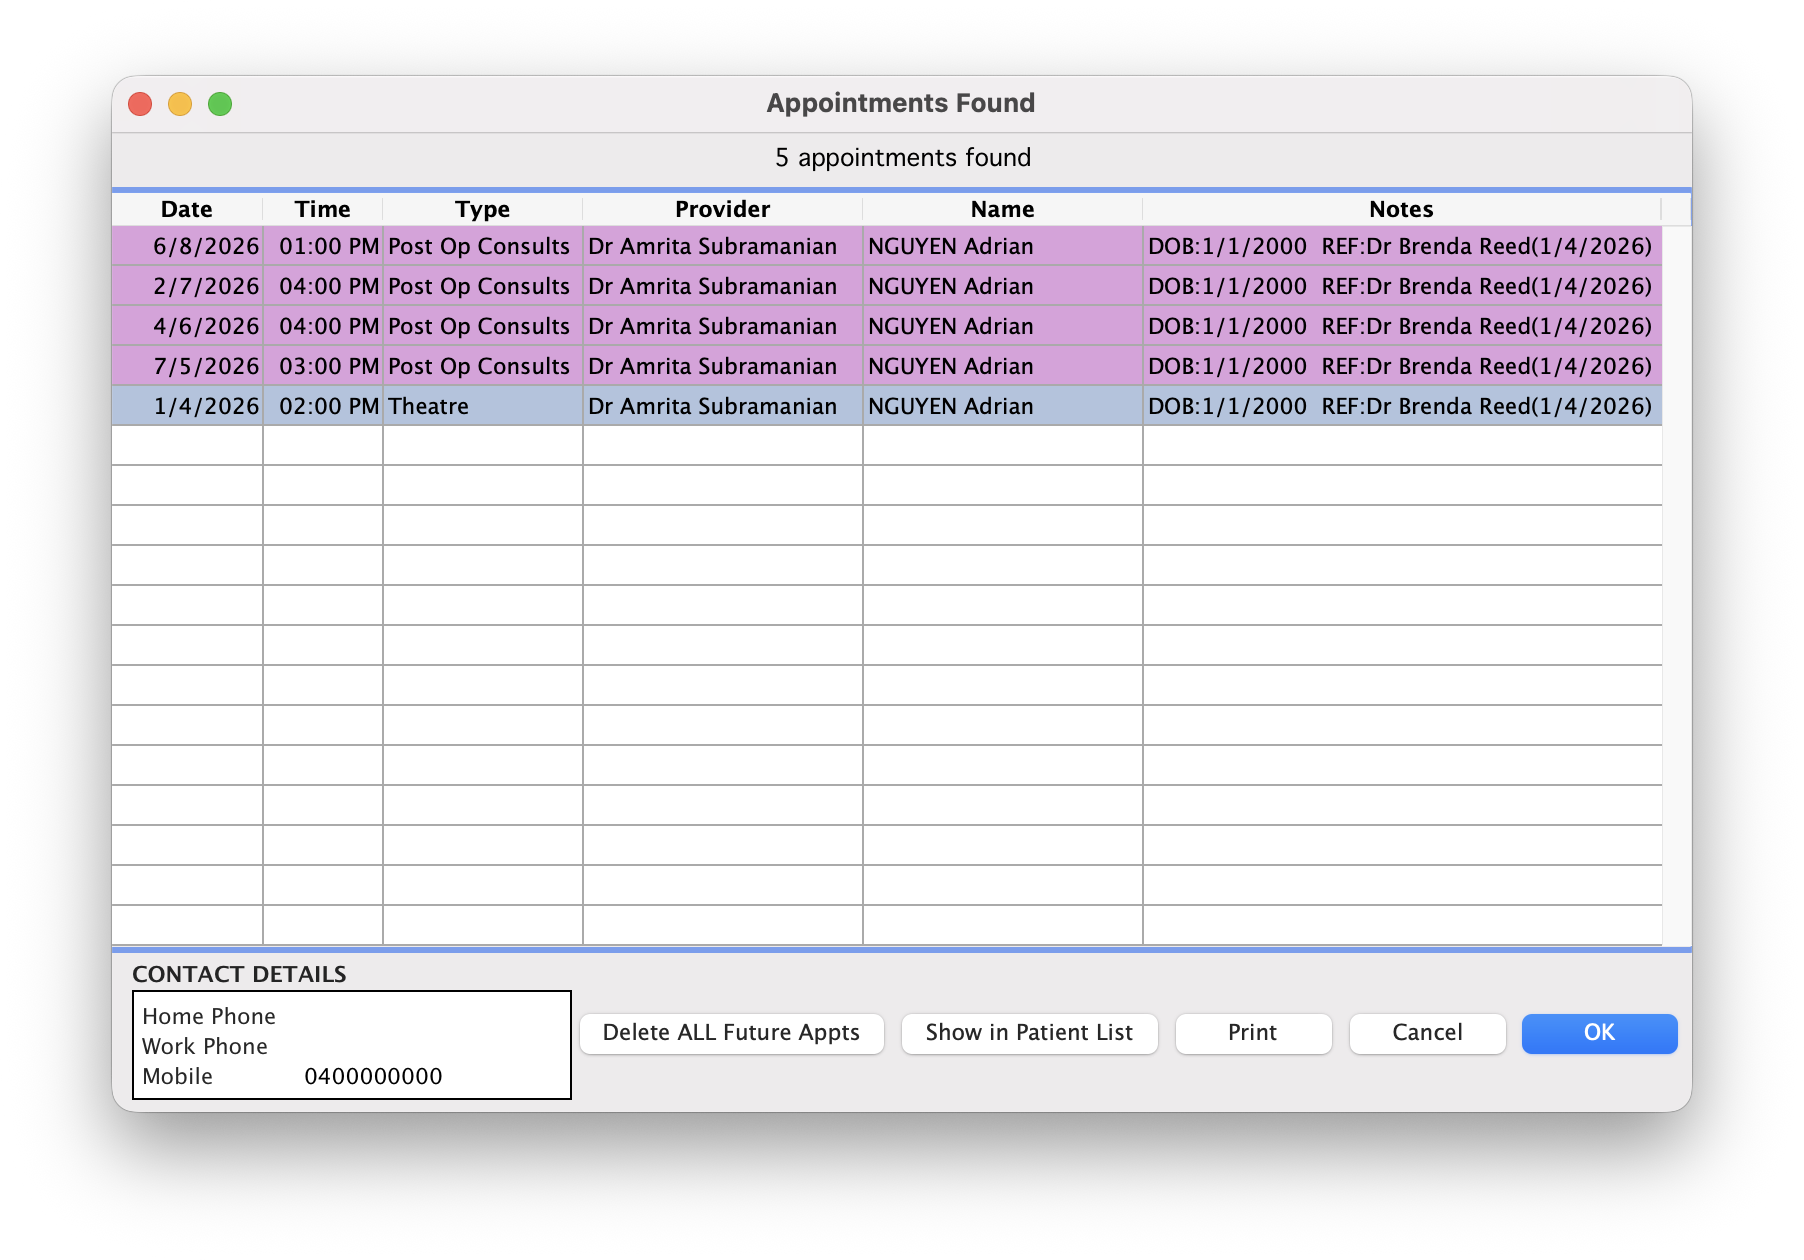Click NGUYEN Adrian in the 2/7/2026 row
The height and width of the screenshot is (1260, 1804).
[x=1003, y=286]
